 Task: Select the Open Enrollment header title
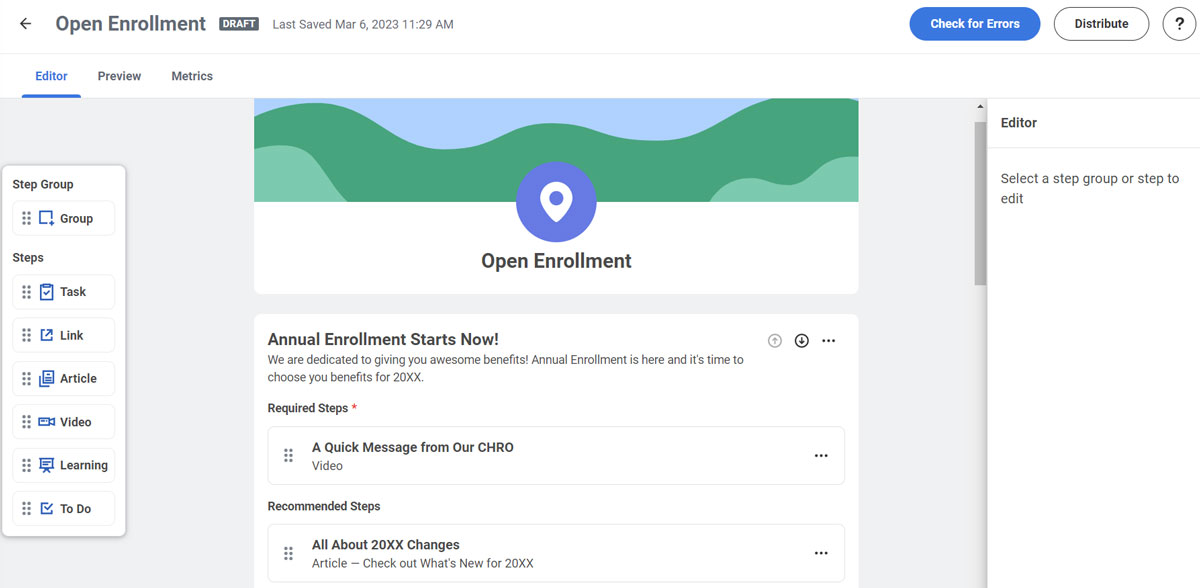click(556, 261)
